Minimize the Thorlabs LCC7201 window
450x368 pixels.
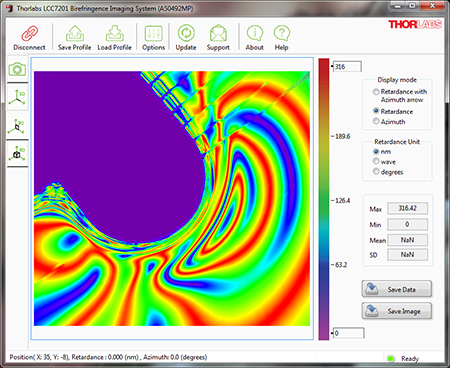(398, 6)
